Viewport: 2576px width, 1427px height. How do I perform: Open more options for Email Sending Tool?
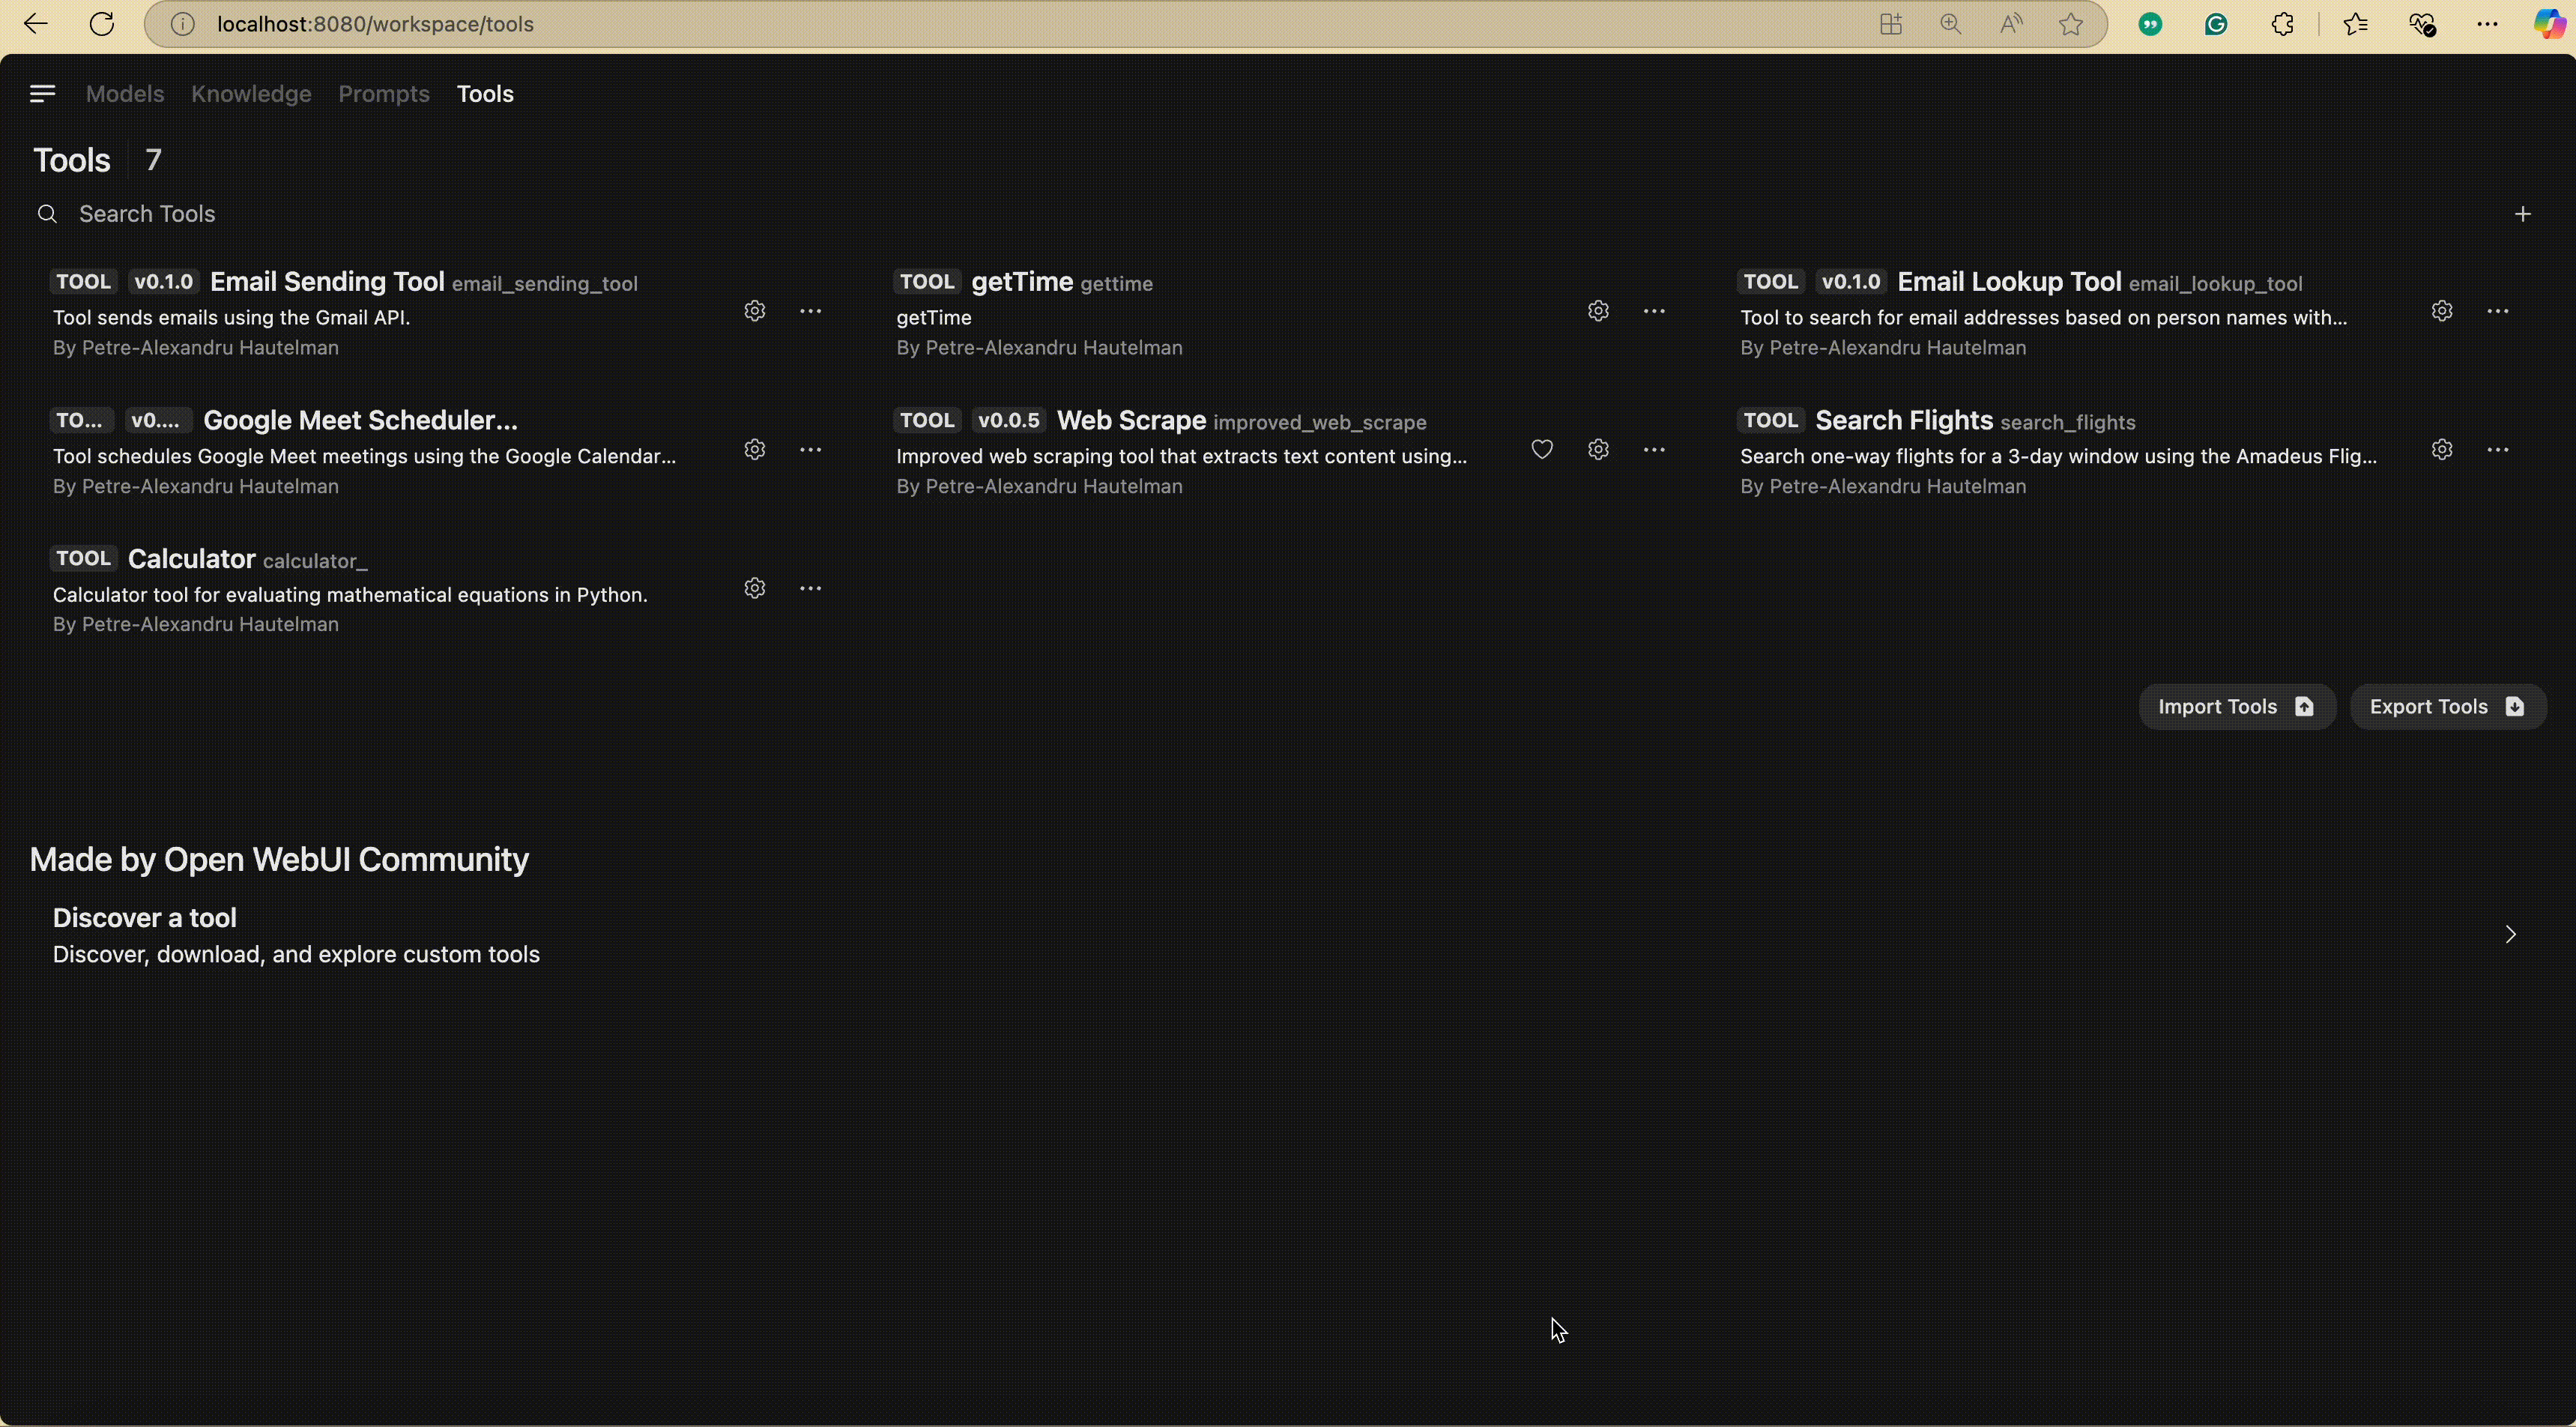[811, 311]
